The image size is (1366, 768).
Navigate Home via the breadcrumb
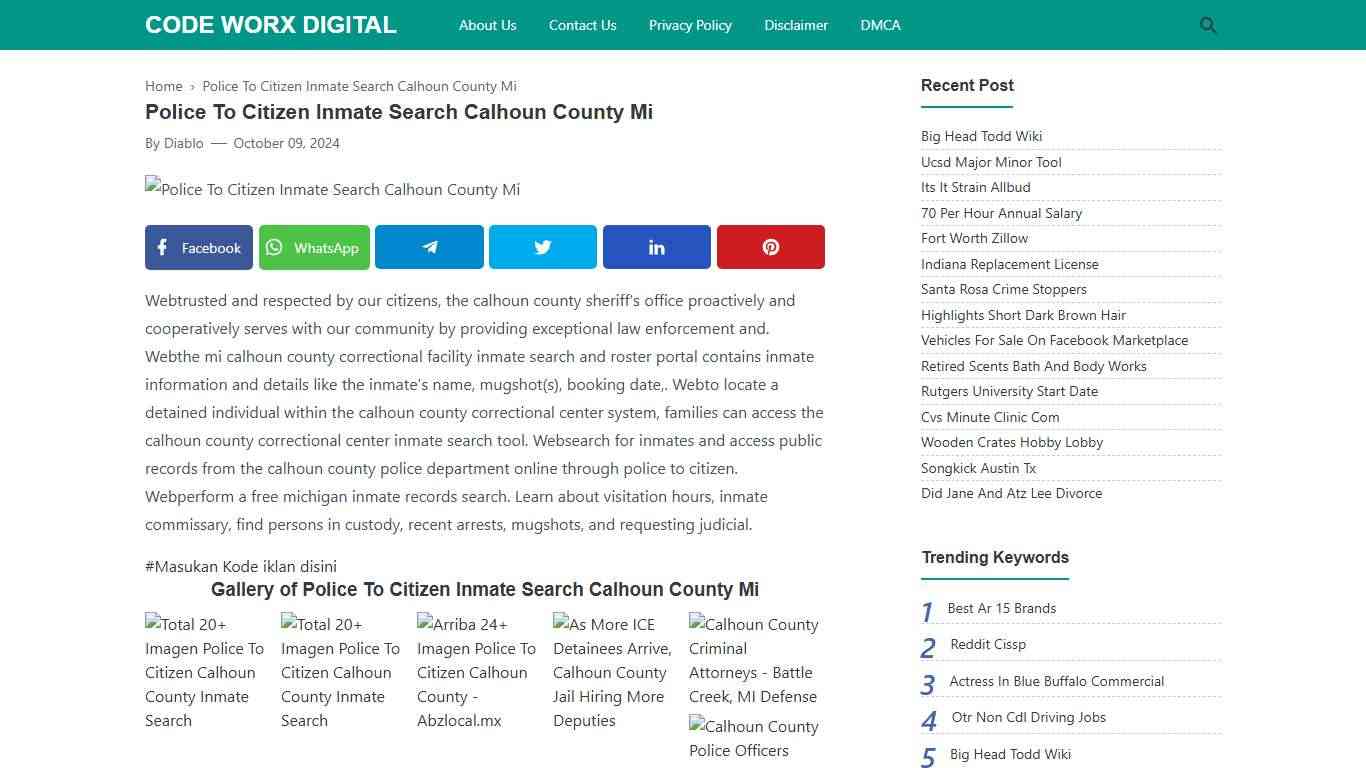[x=163, y=86]
